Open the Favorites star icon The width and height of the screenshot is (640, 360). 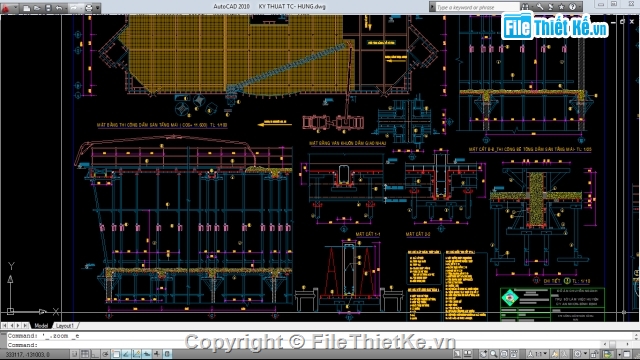(562, 7)
